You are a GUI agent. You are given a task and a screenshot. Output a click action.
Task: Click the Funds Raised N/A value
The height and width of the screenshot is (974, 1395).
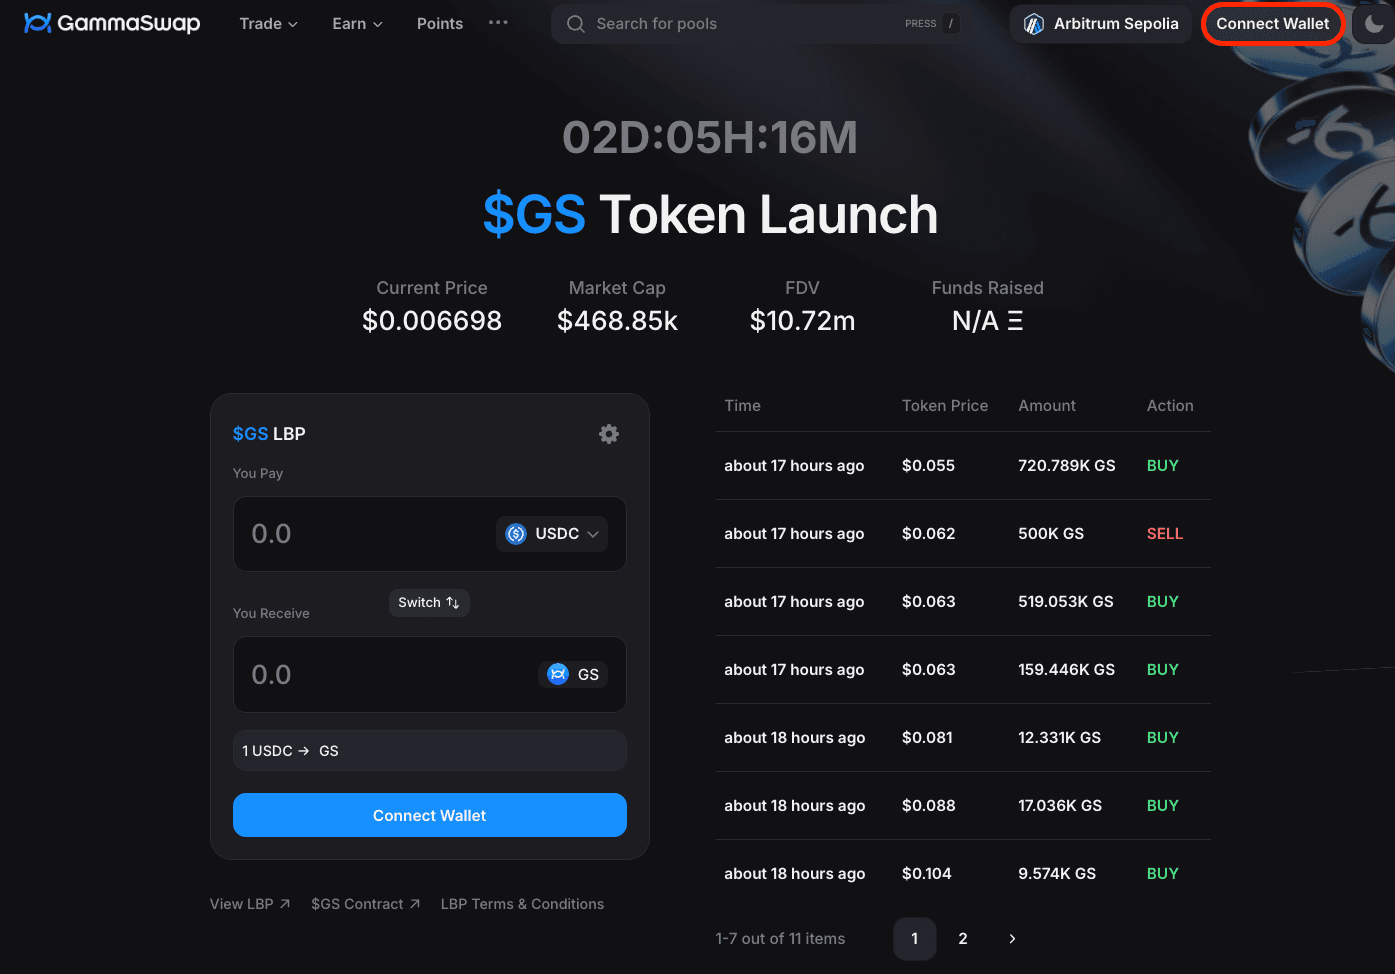tap(988, 321)
